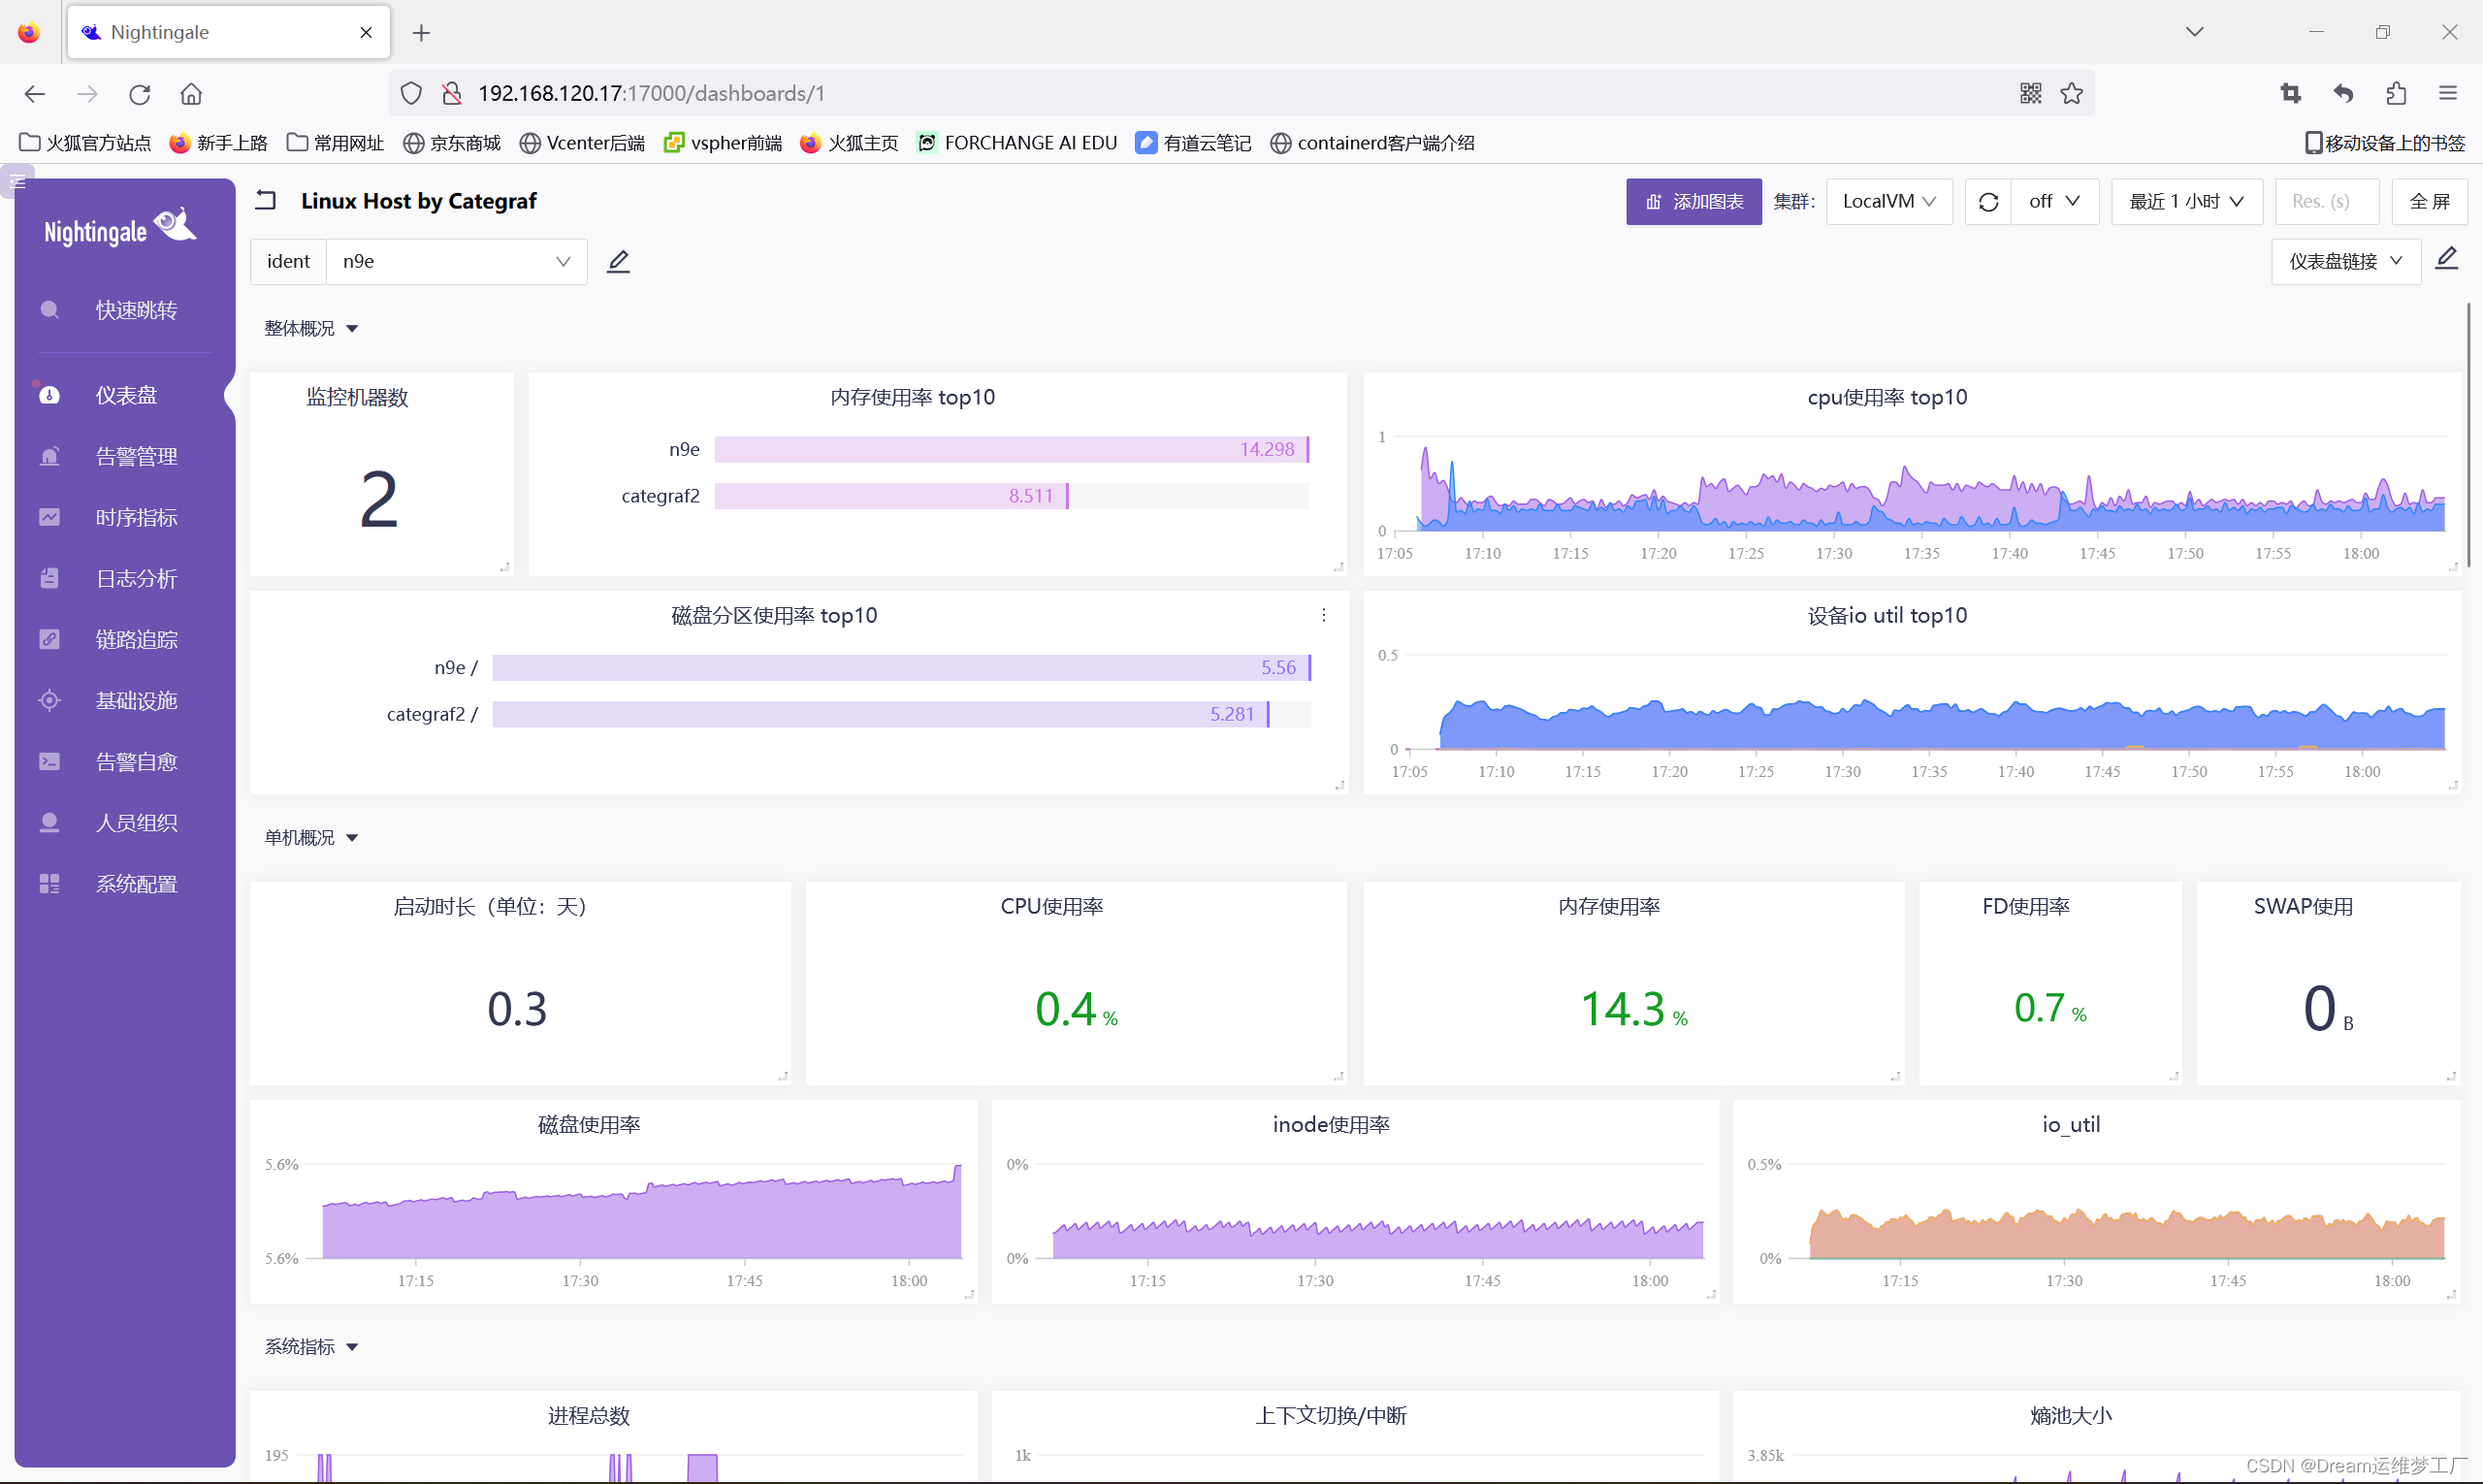Screen dimensions: 2483x1484
Task: Open the auto-refresh off dropdown
Action: point(2054,202)
